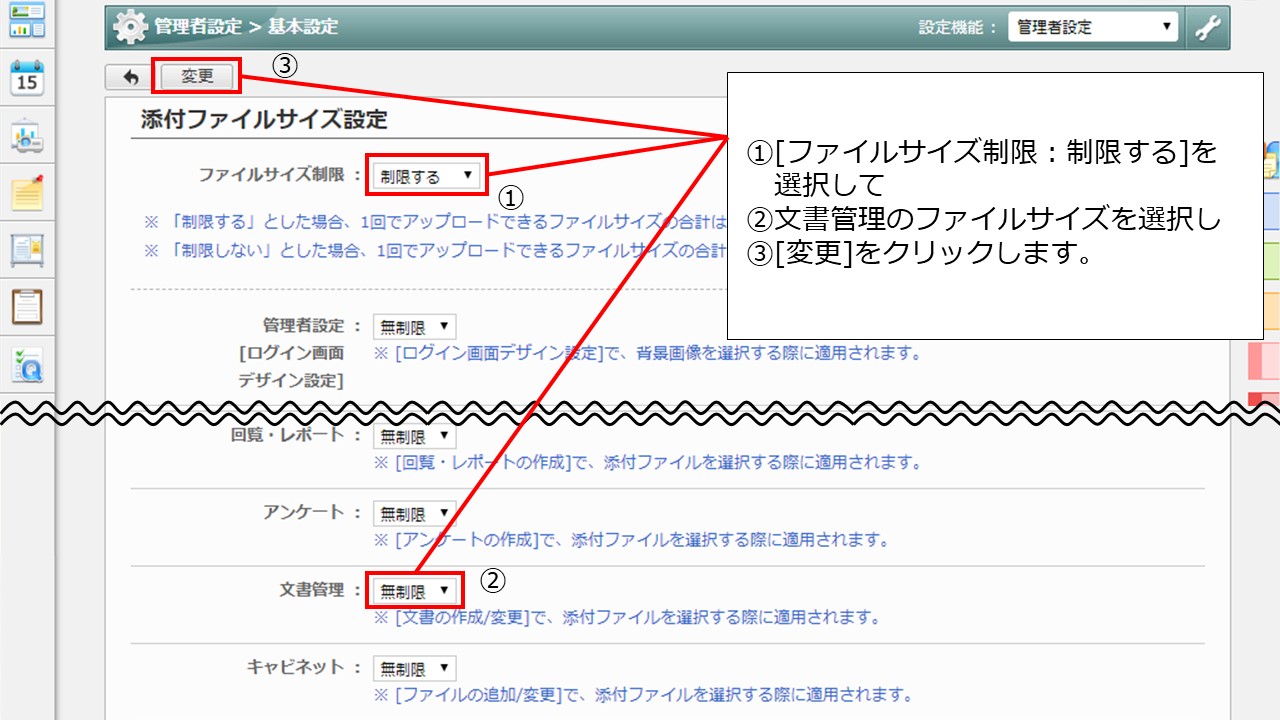Open the ファイルサイズ制限 dropdown
Screen dimensions: 1280x720
[426, 176]
